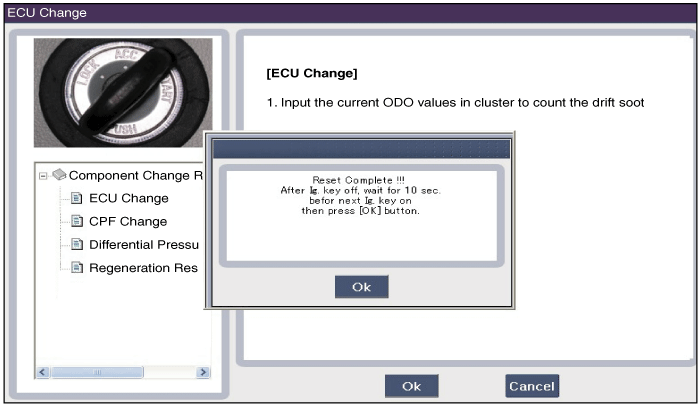Click the ECU Change document icon
The width and height of the screenshot is (700, 406).
[77, 198]
